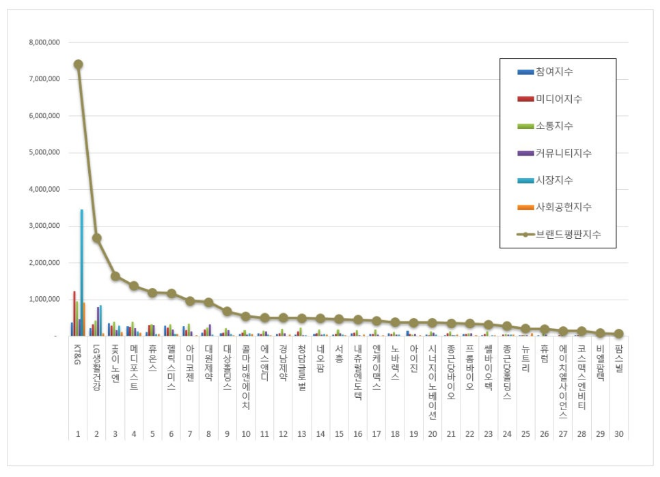The width and height of the screenshot is (660, 477).
Task: Select the 커뮤니티지수 legend entry
Action: 563,153
